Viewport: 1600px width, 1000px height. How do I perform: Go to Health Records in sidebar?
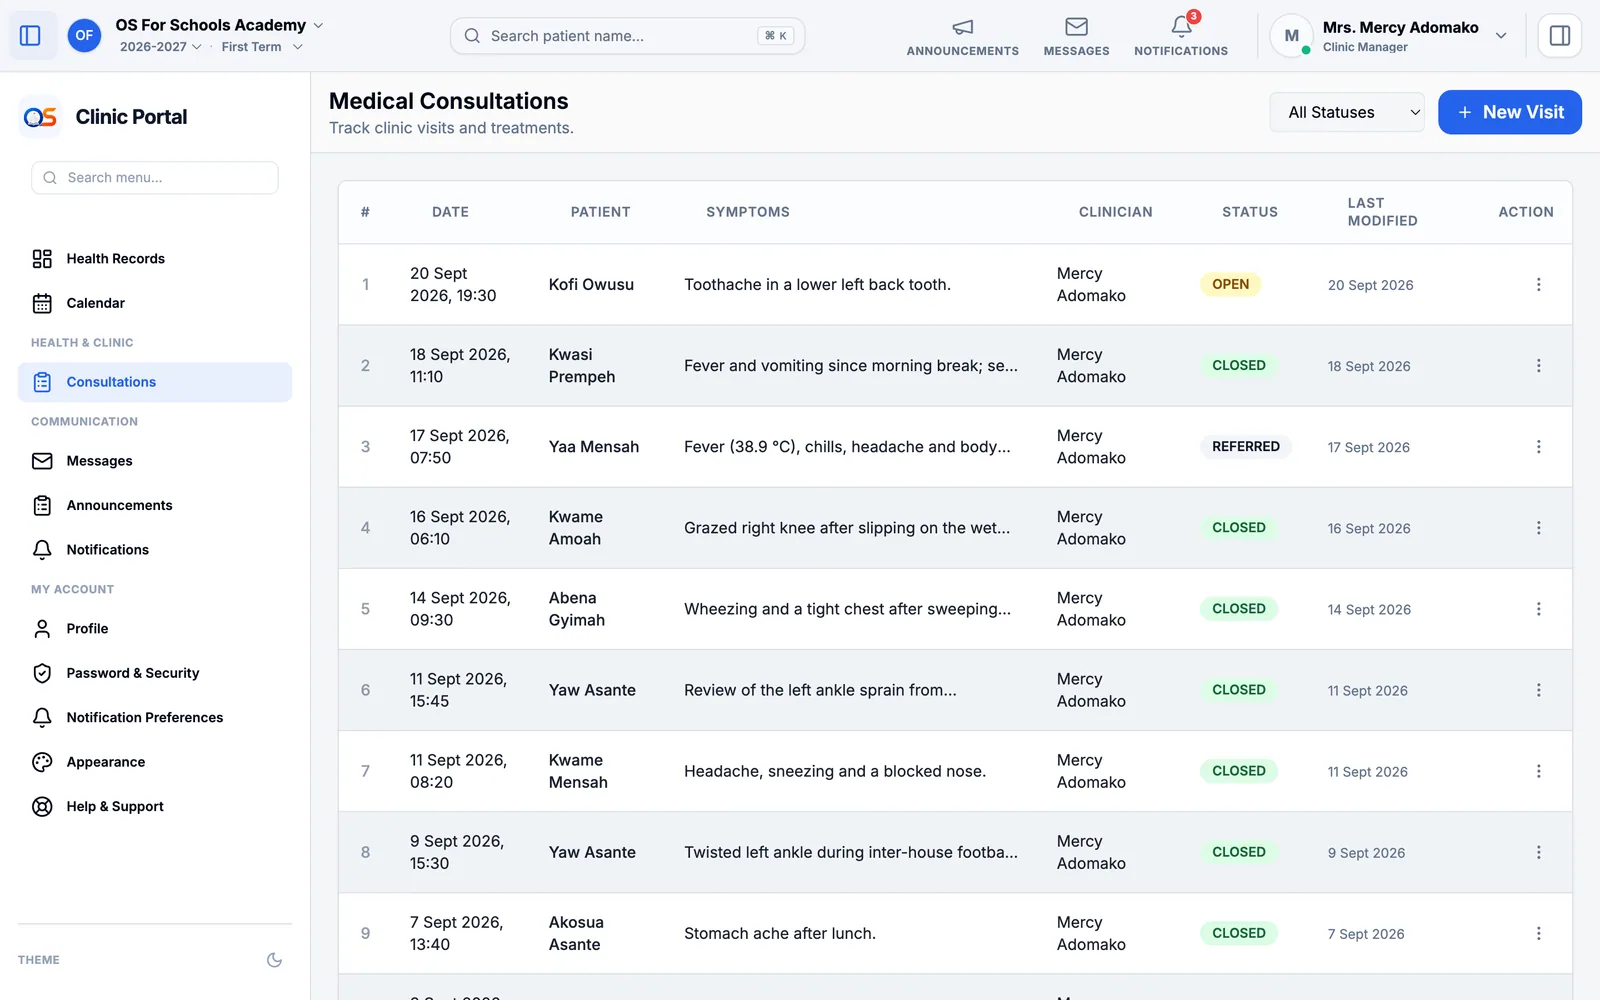pyautogui.click(x=155, y=259)
